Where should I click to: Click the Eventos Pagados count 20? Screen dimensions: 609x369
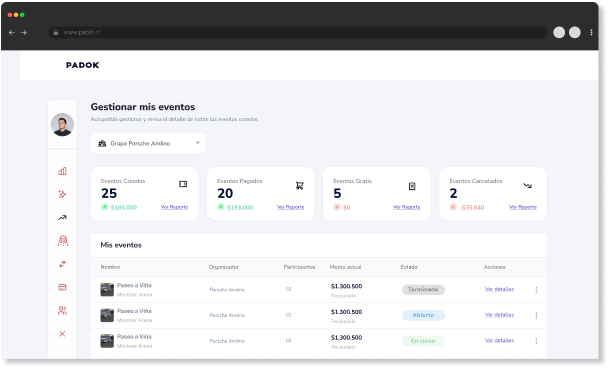225,193
